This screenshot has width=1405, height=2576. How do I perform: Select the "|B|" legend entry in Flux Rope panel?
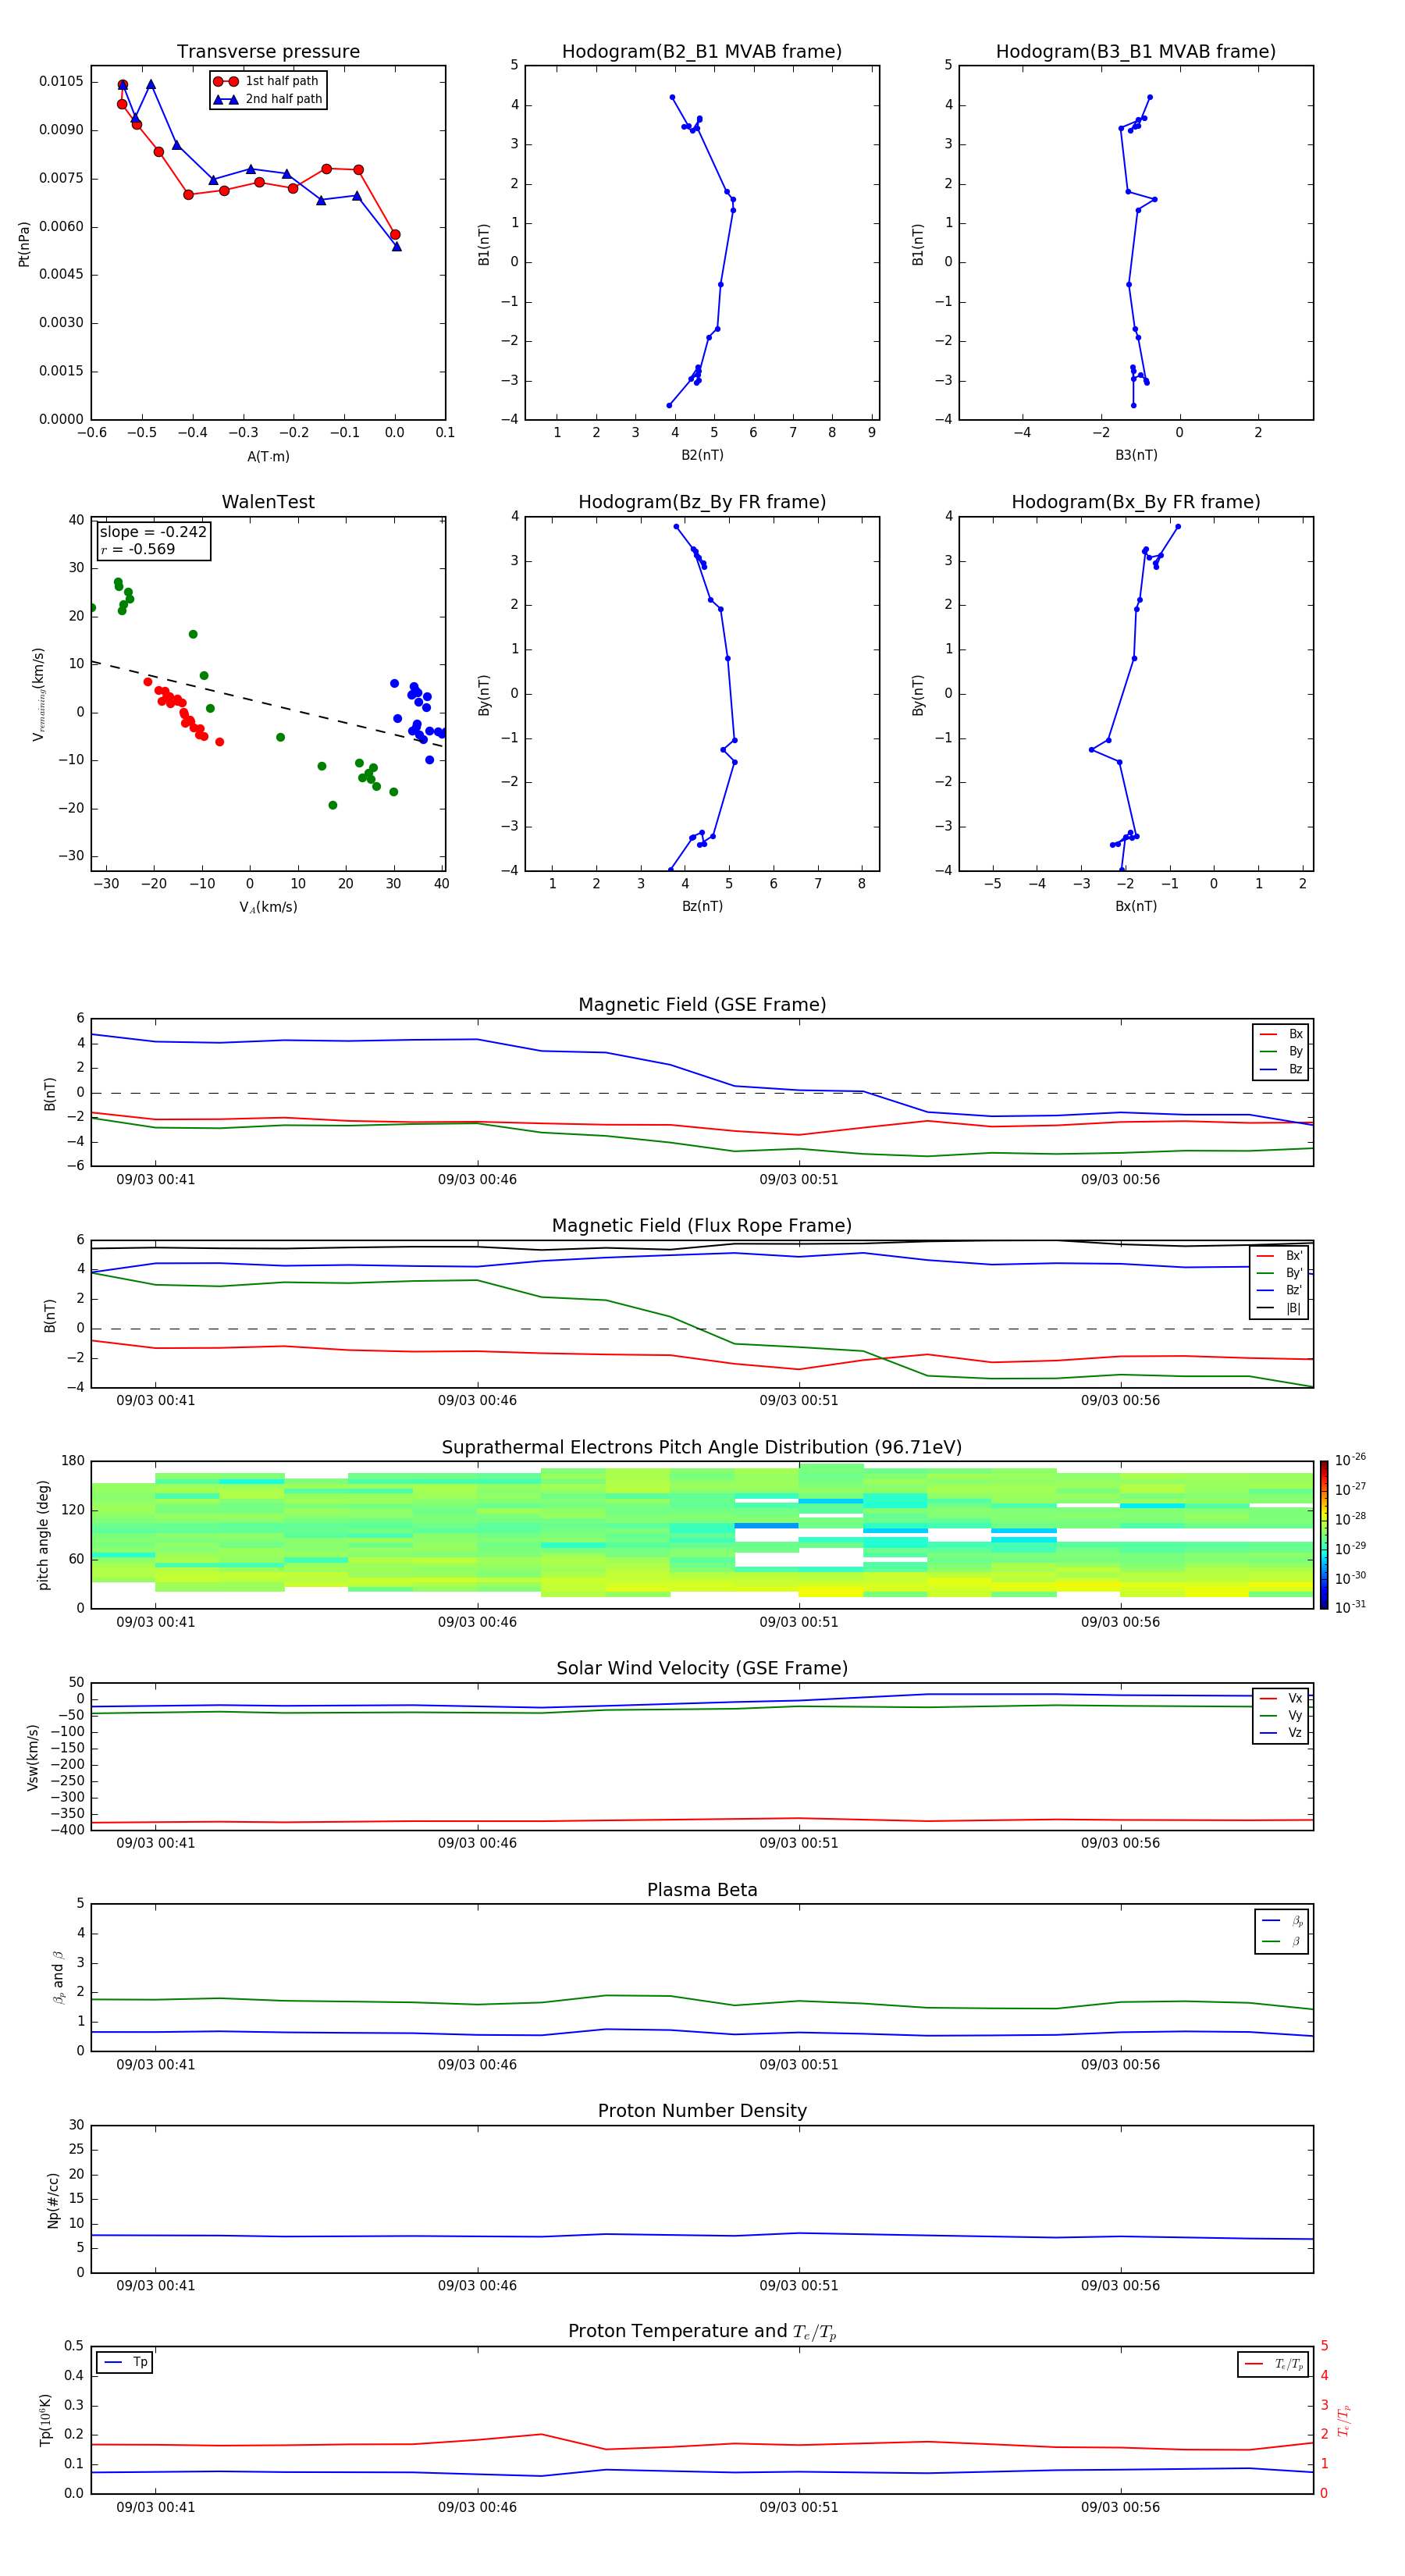(x=1279, y=1308)
